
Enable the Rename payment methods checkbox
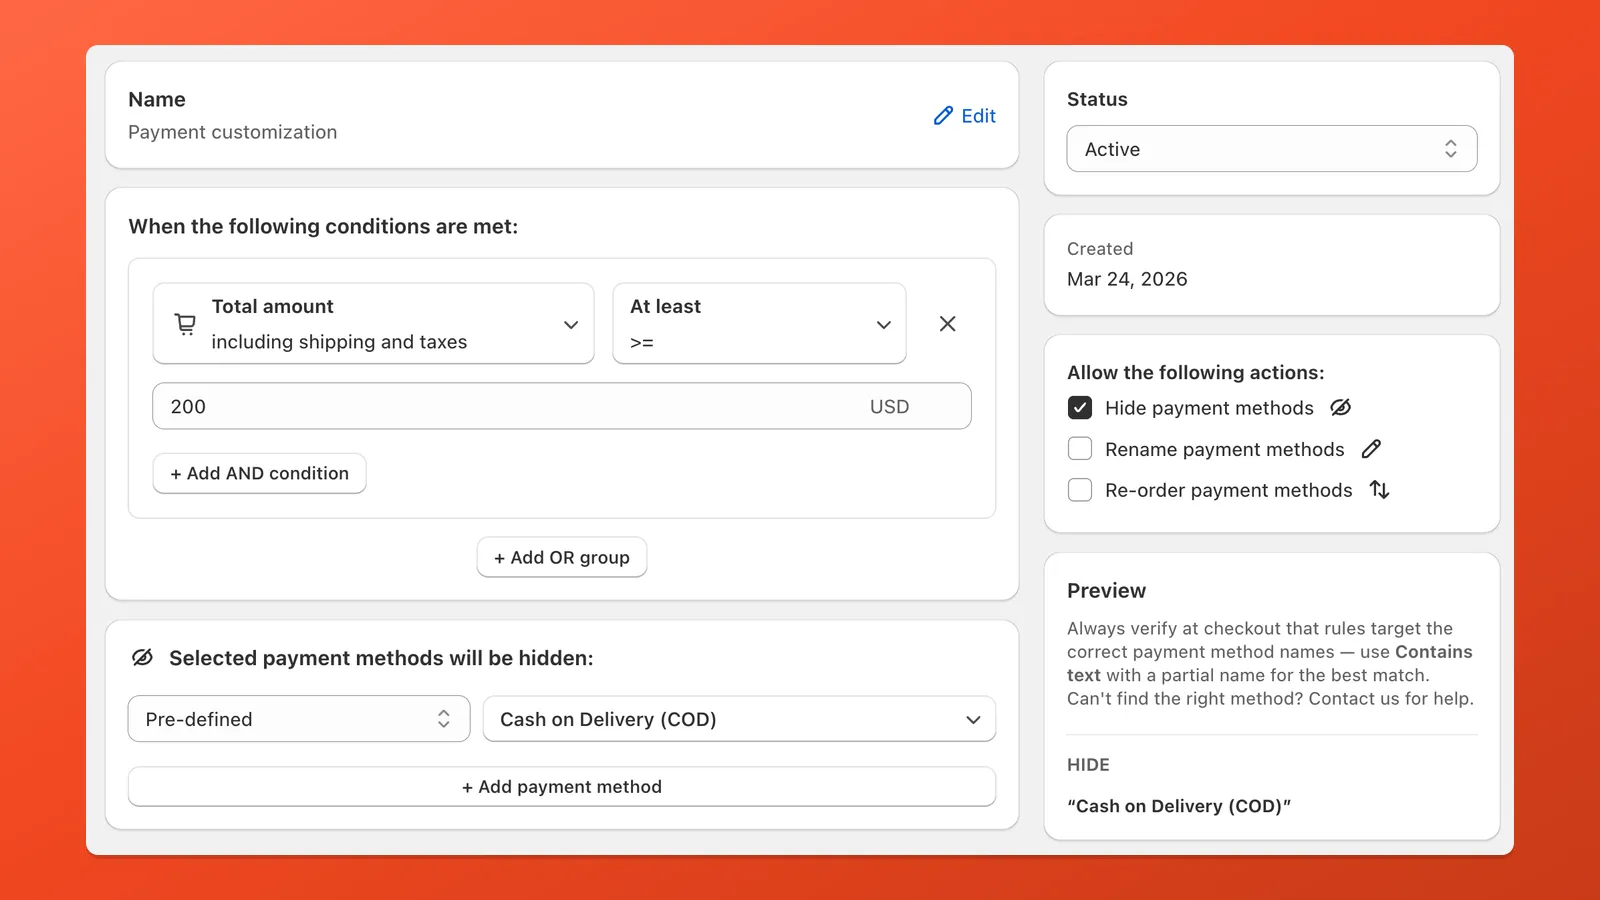click(x=1079, y=448)
